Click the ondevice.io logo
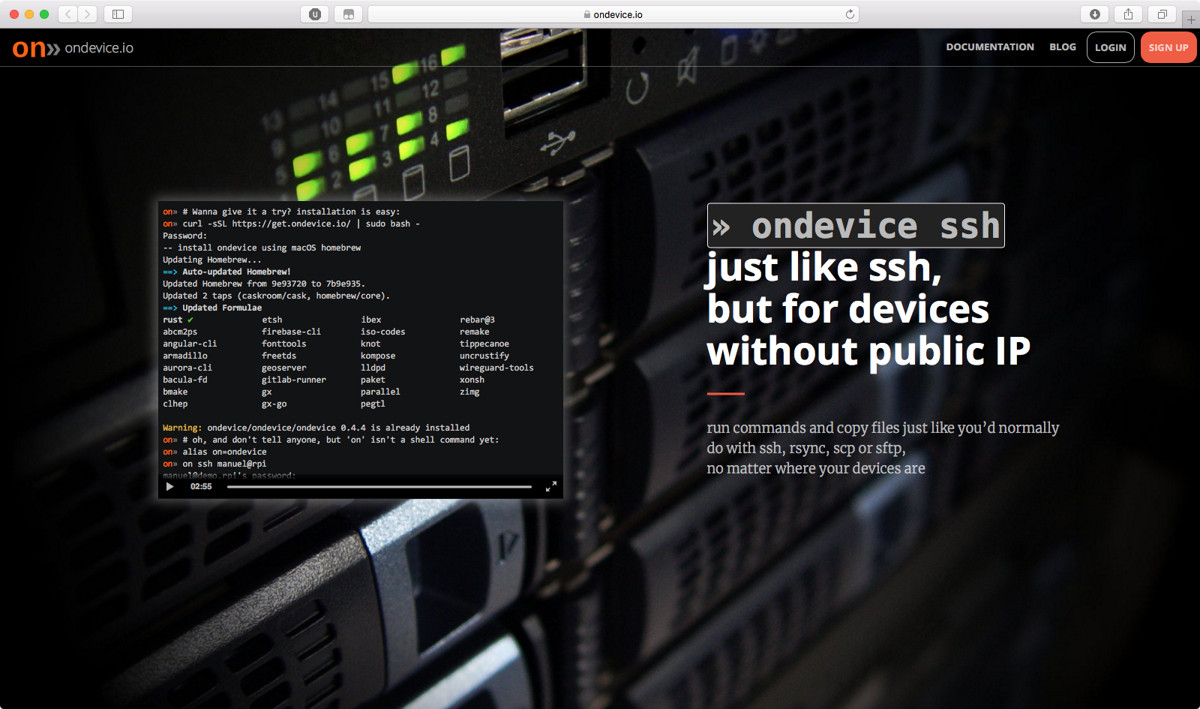The height and width of the screenshot is (709, 1200). click(72, 47)
